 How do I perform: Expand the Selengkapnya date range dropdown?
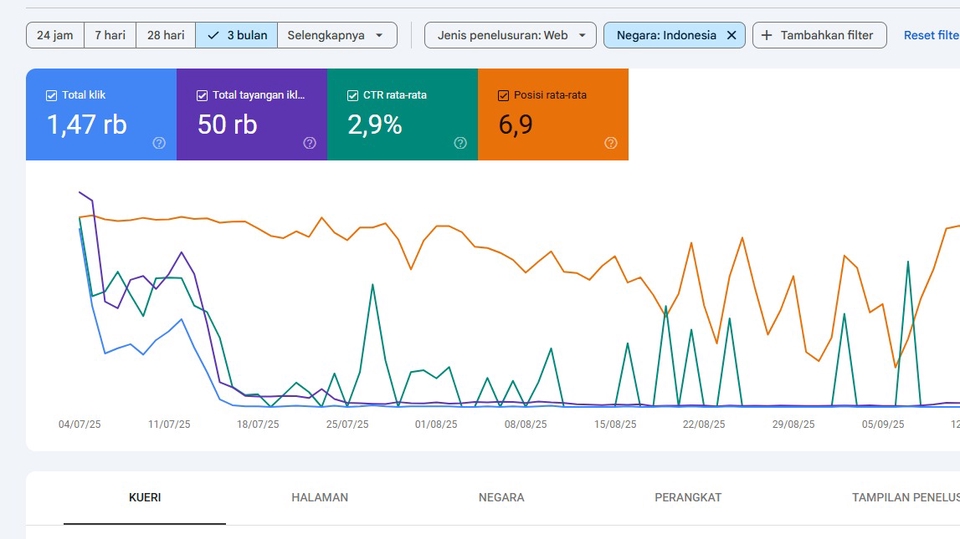click(336, 35)
